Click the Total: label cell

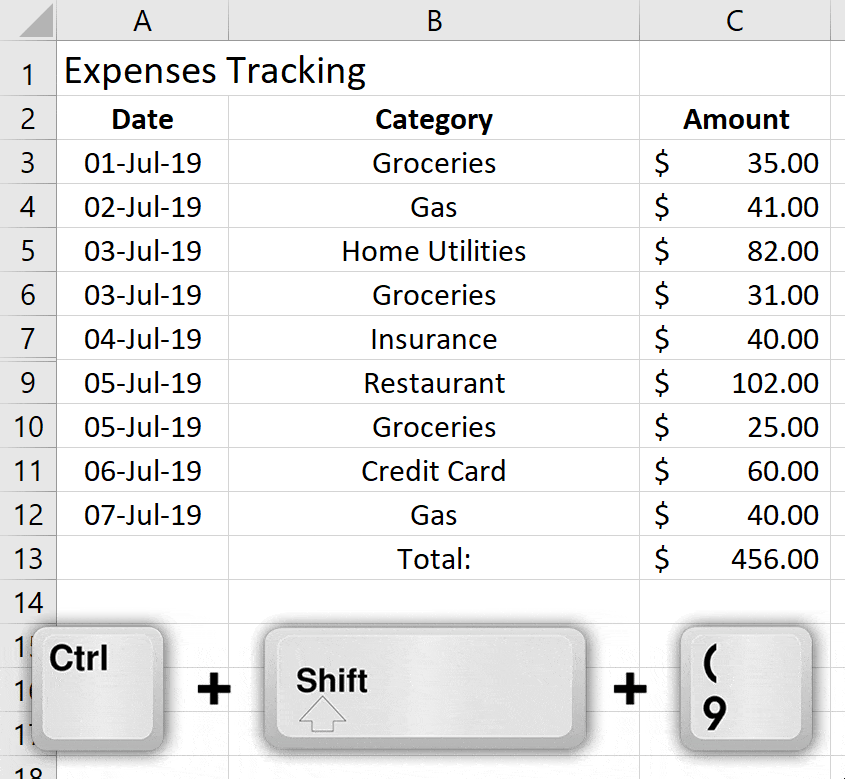[433, 559]
